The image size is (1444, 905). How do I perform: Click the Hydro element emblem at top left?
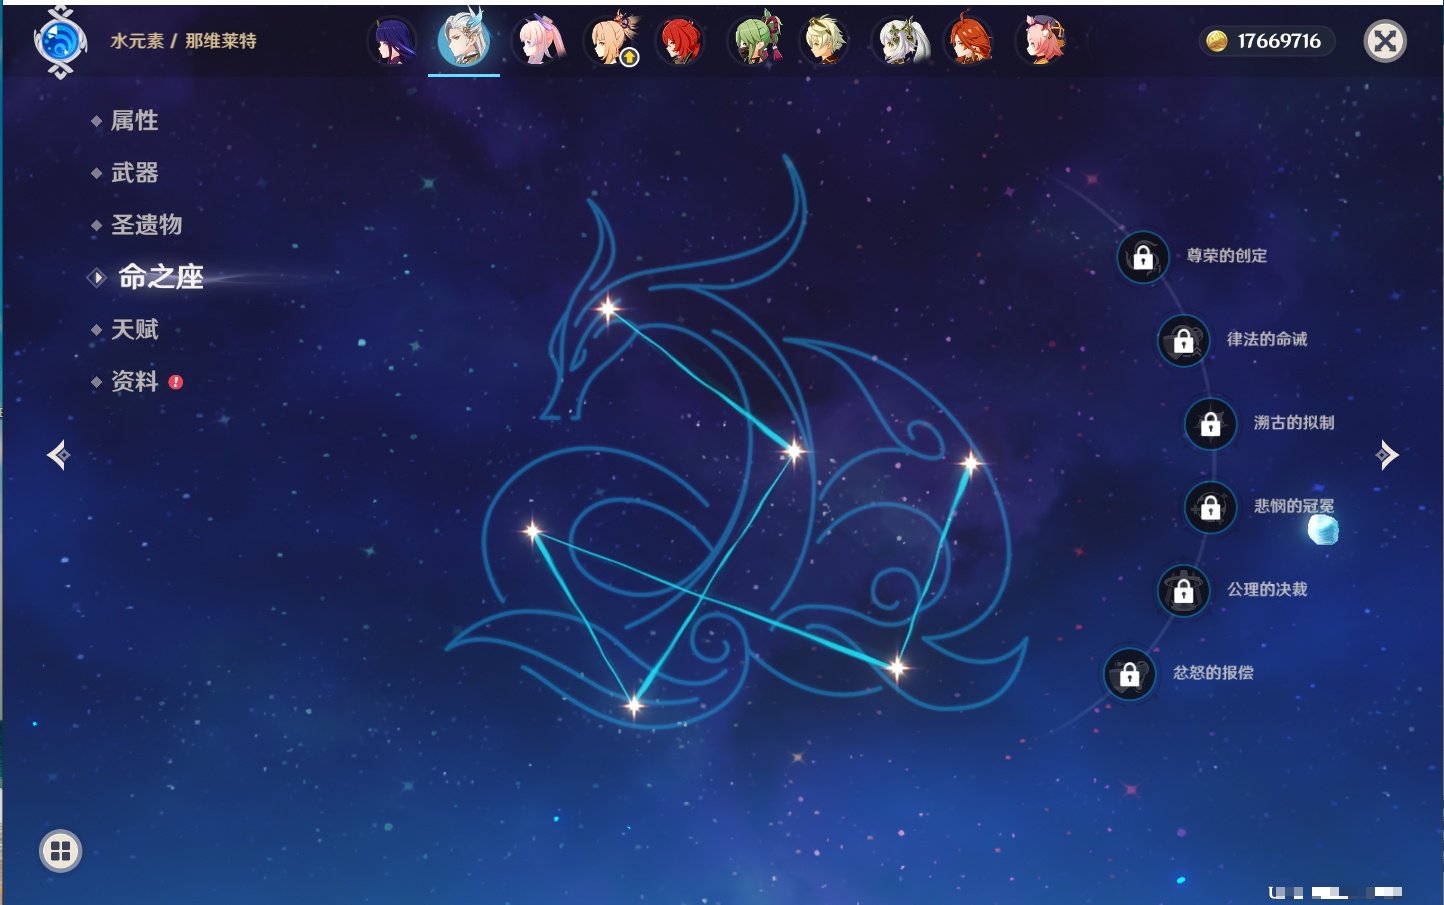click(60, 42)
